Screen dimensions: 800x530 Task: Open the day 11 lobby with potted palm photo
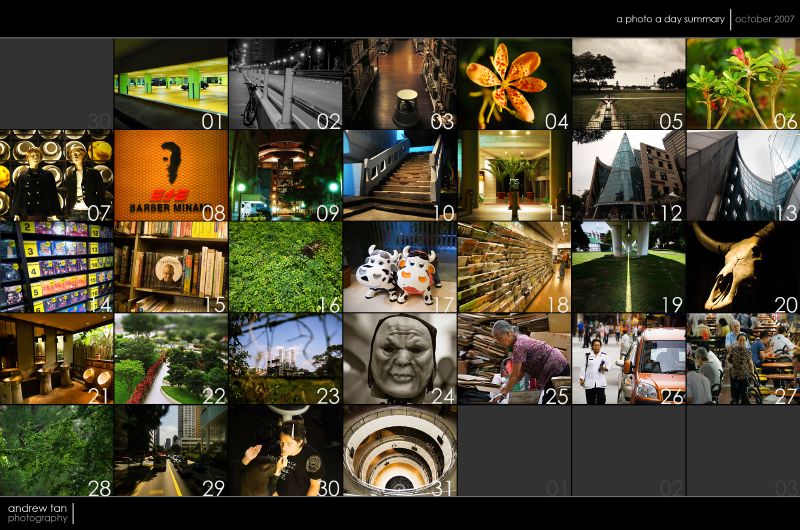point(514,175)
